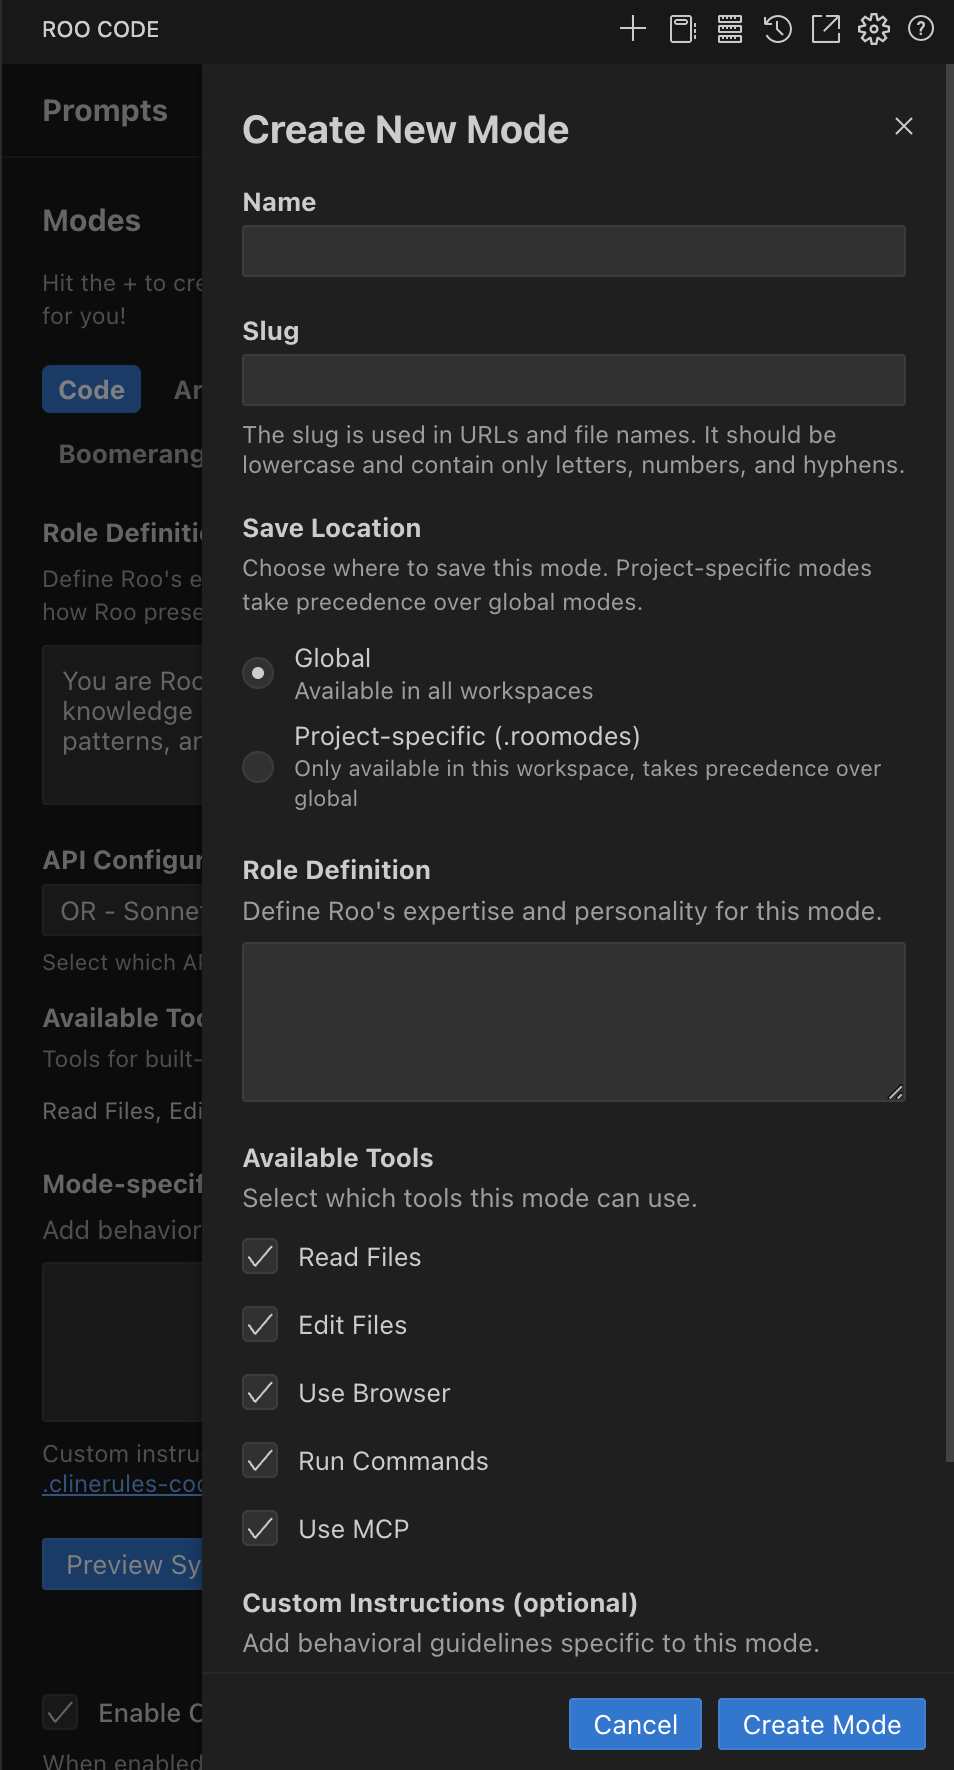Open Roo Code in a new editor tab

coord(825,29)
